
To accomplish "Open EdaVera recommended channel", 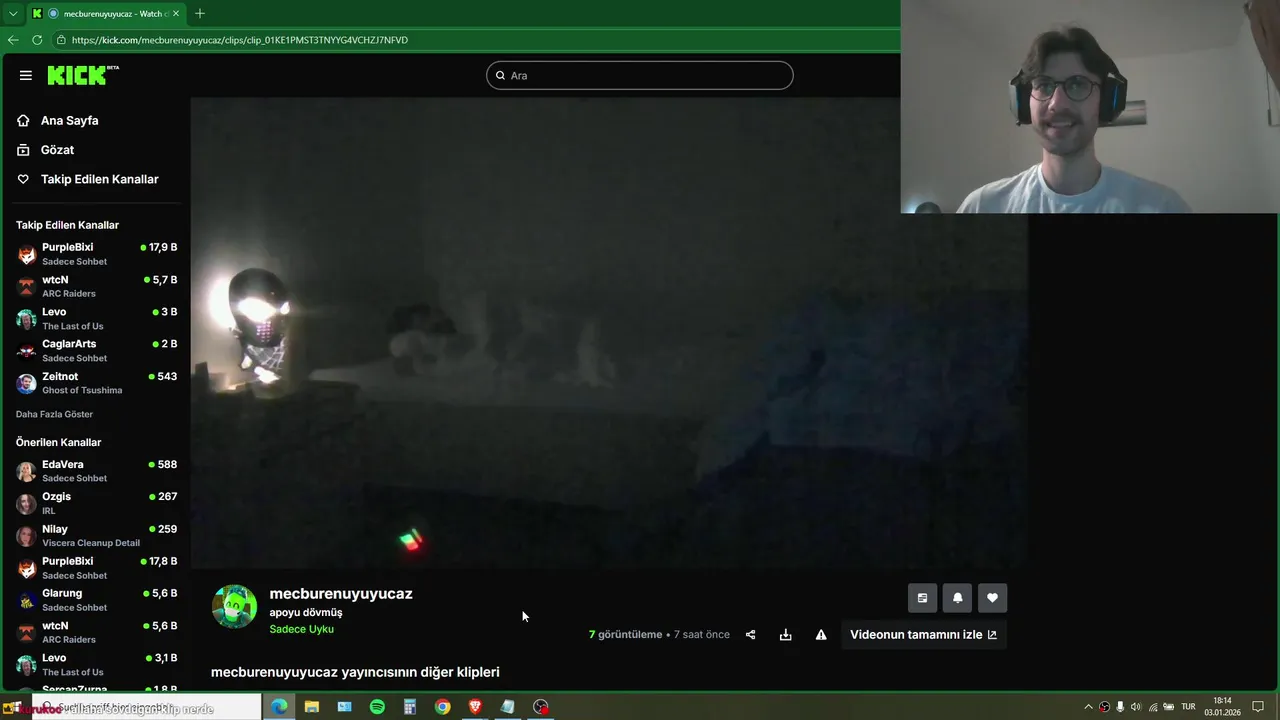I will (96, 471).
